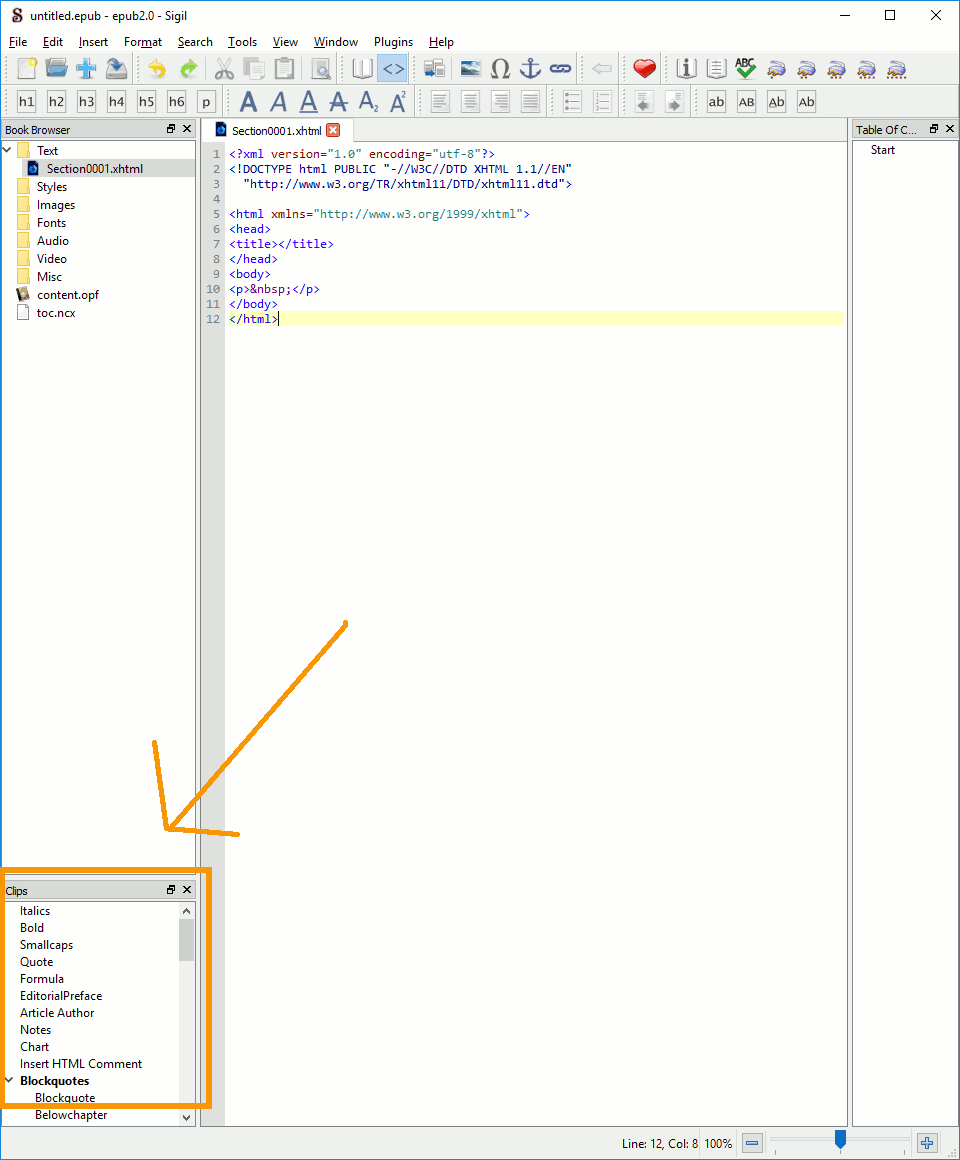Image resolution: width=960 pixels, height=1160 pixels.
Task: Close the Clips panel
Action: 187,890
